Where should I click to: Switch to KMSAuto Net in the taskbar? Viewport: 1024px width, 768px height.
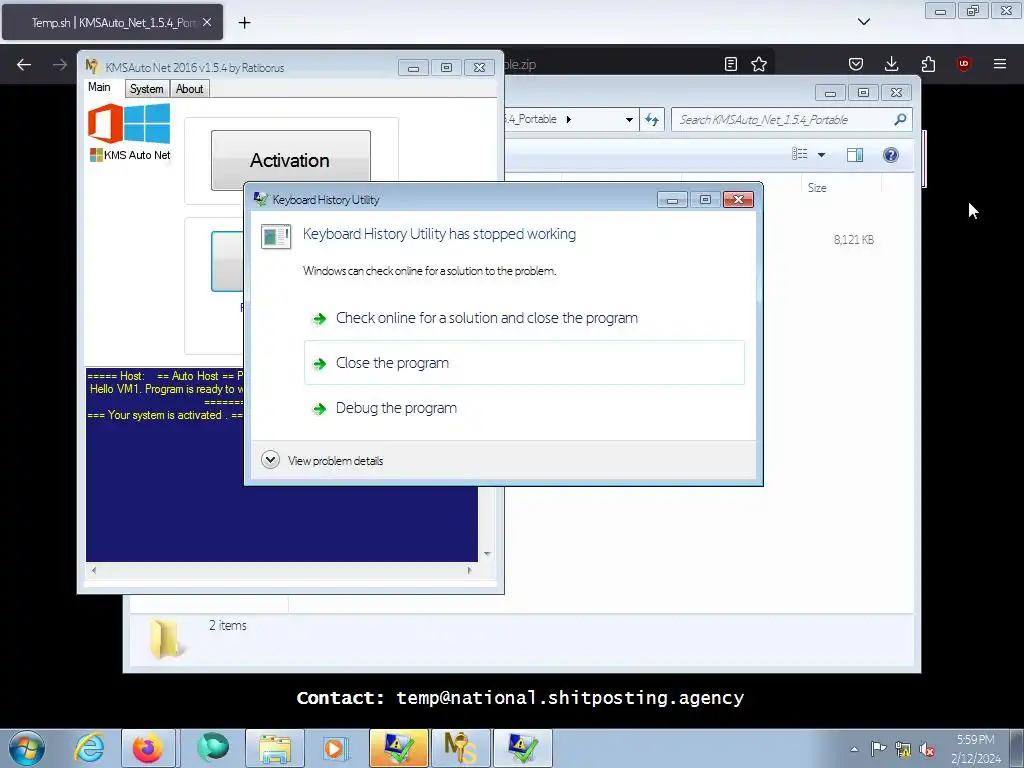click(x=460, y=748)
